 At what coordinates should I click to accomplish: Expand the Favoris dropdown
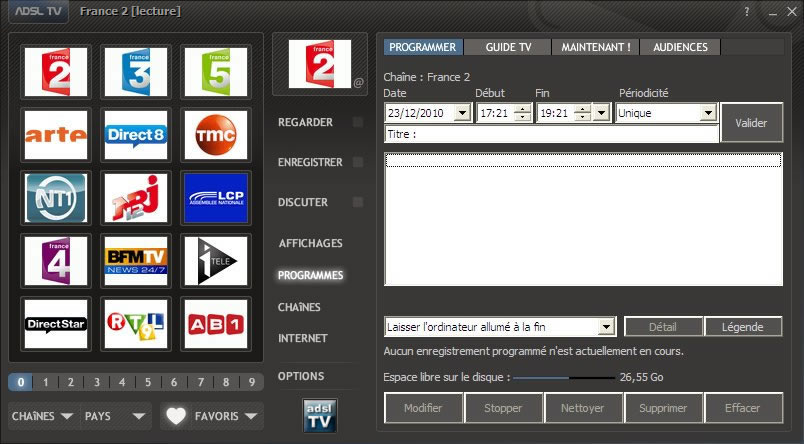coord(251,416)
